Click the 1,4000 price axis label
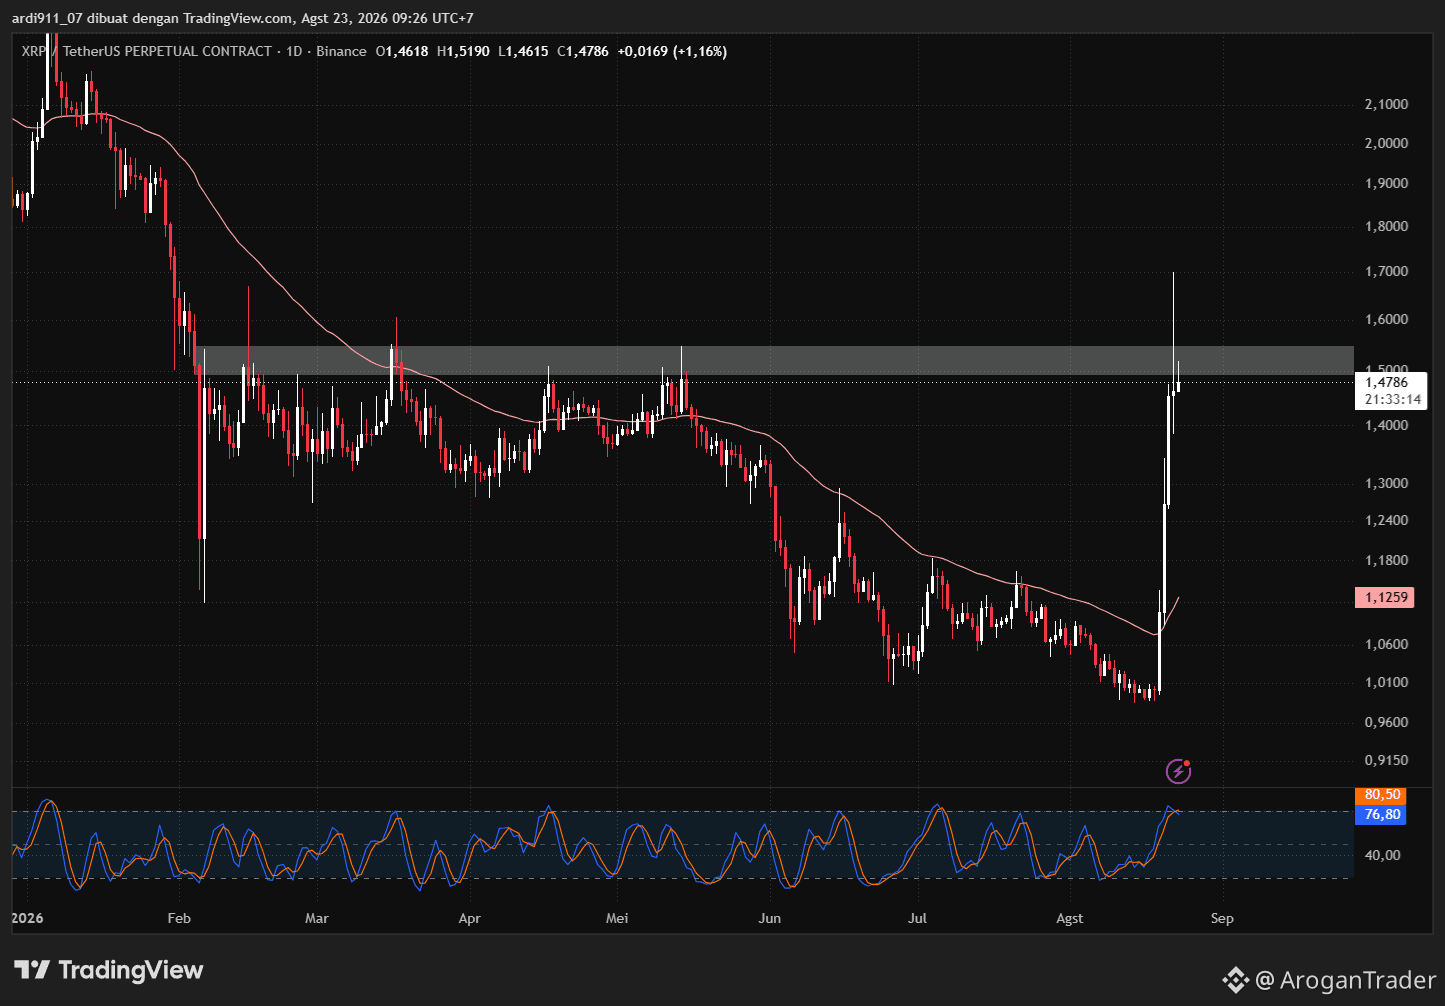Image resolution: width=1445 pixels, height=1006 pixels. pyautogui.click(x=1386, y=425)
